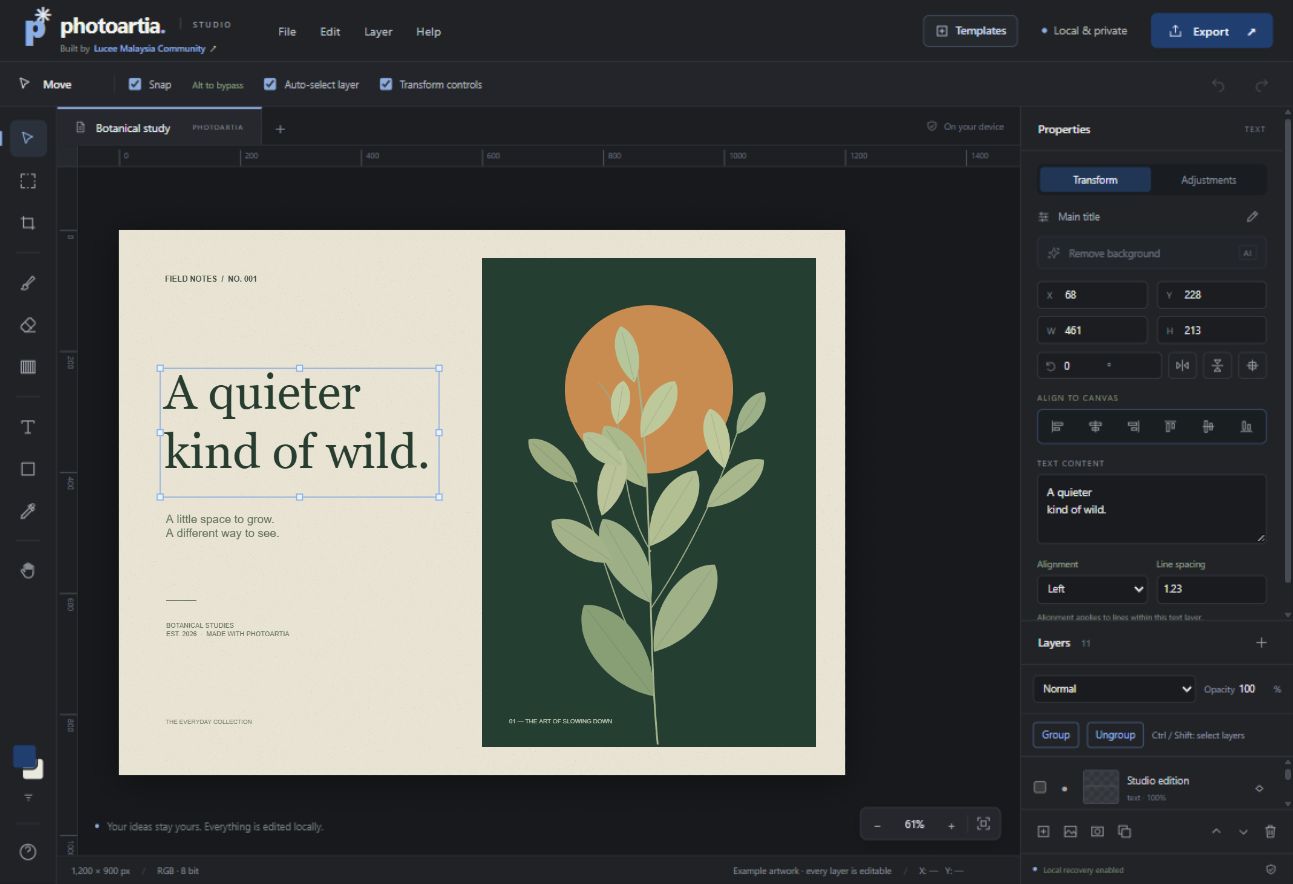Click the blue foreground color swatch
The width and height of the screenshot is (1293, 884).
24,756
